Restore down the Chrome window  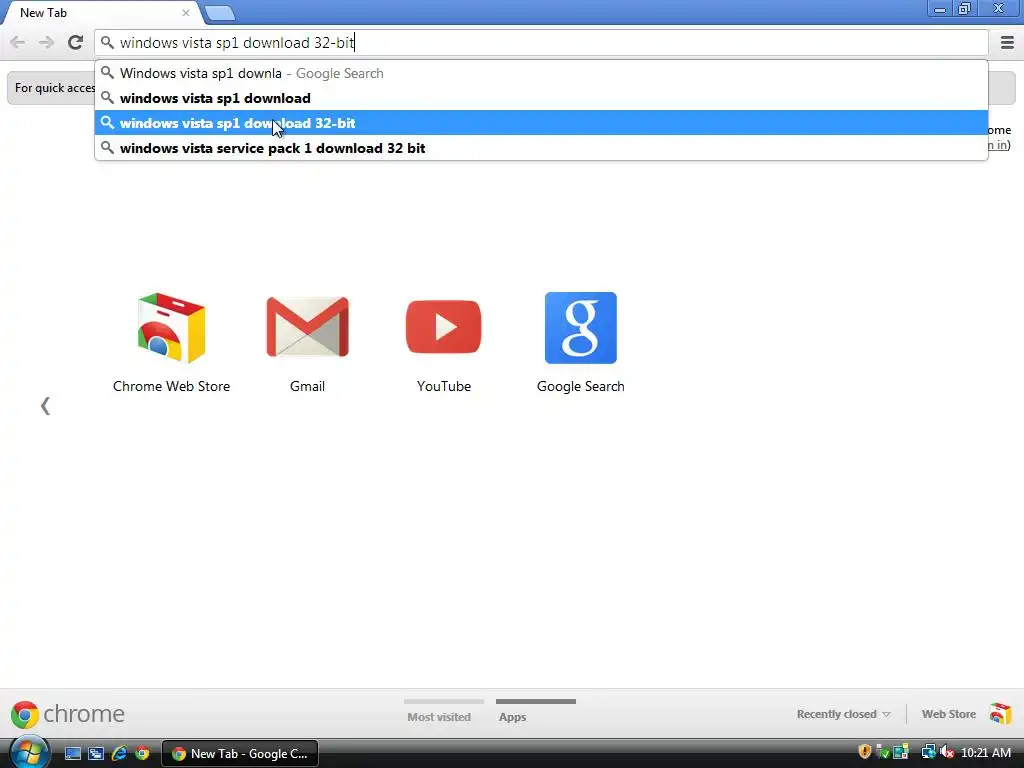[964, 9]
